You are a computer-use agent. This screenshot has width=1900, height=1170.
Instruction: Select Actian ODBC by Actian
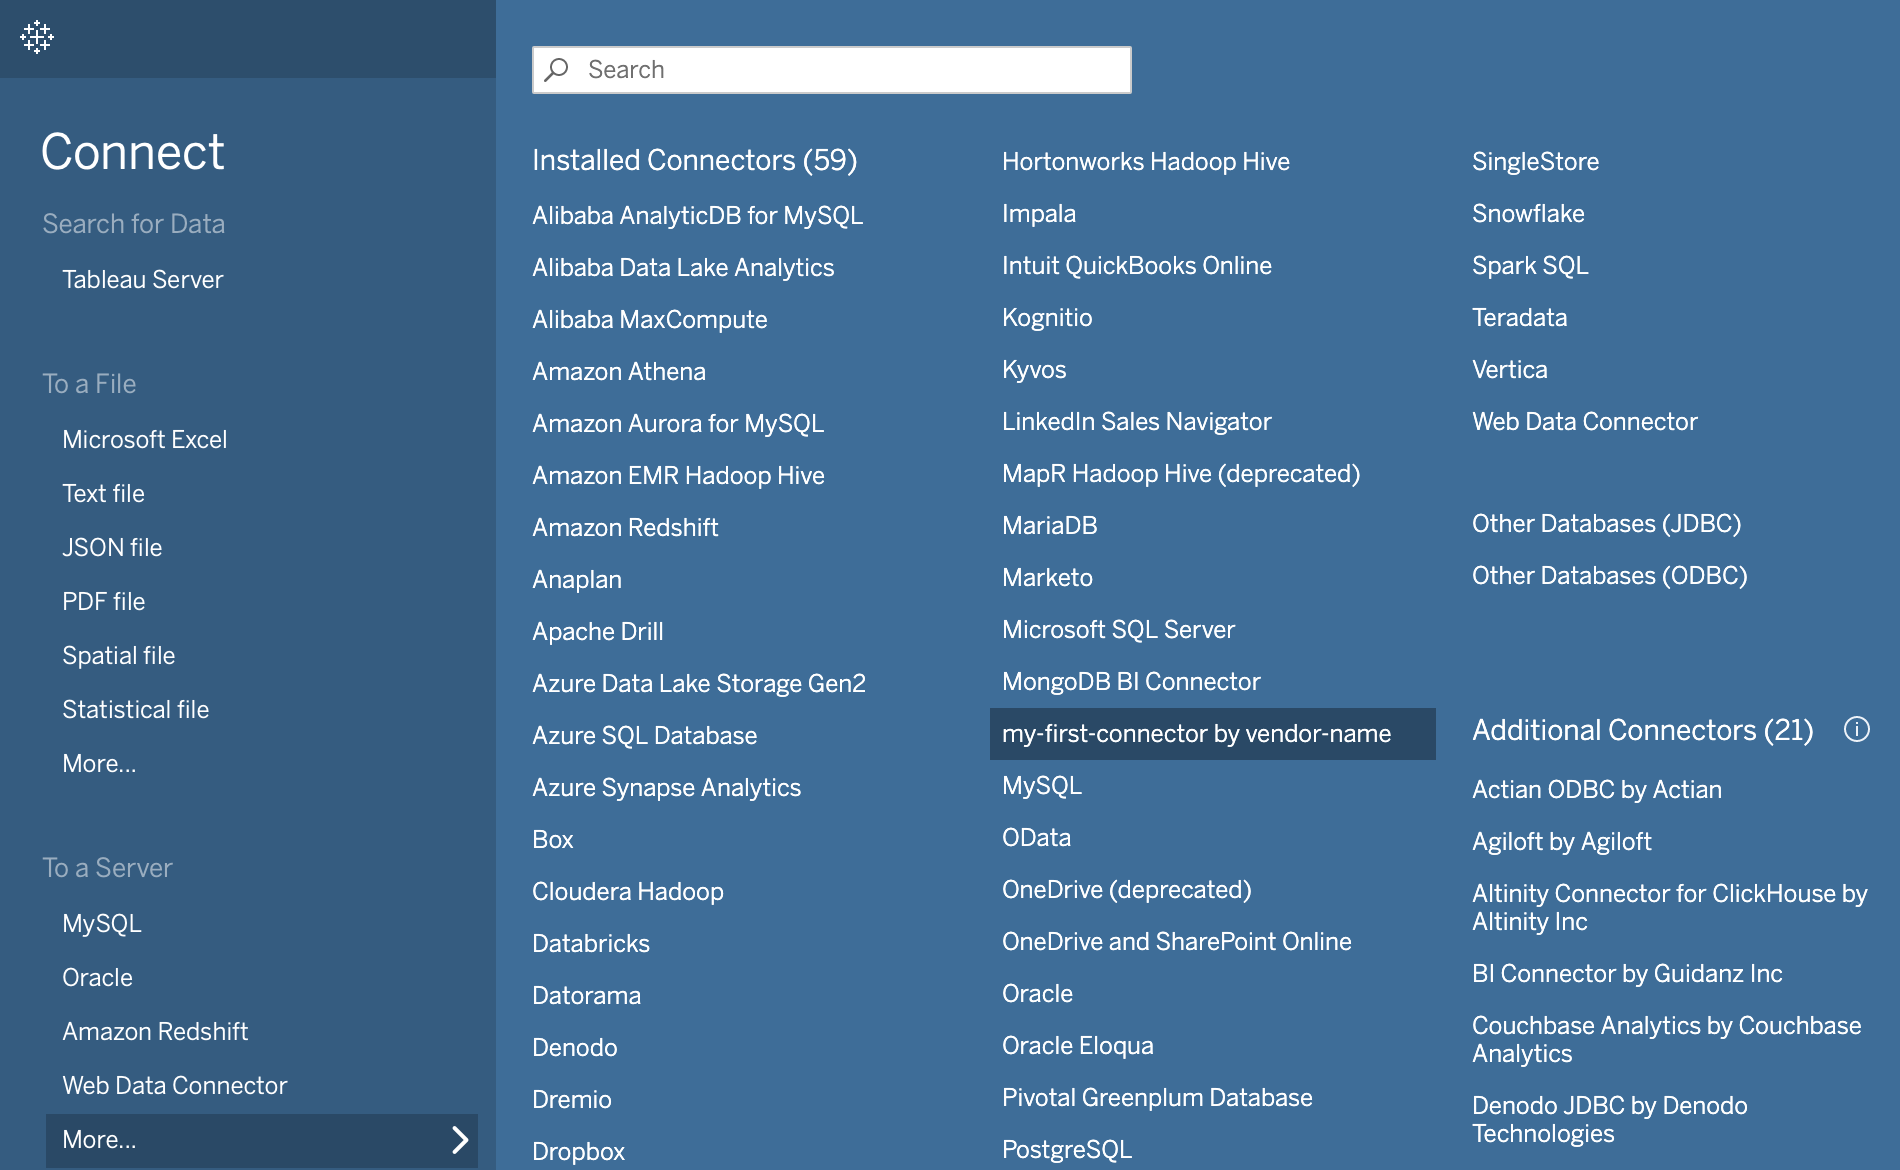click(x=1596, y=789)
